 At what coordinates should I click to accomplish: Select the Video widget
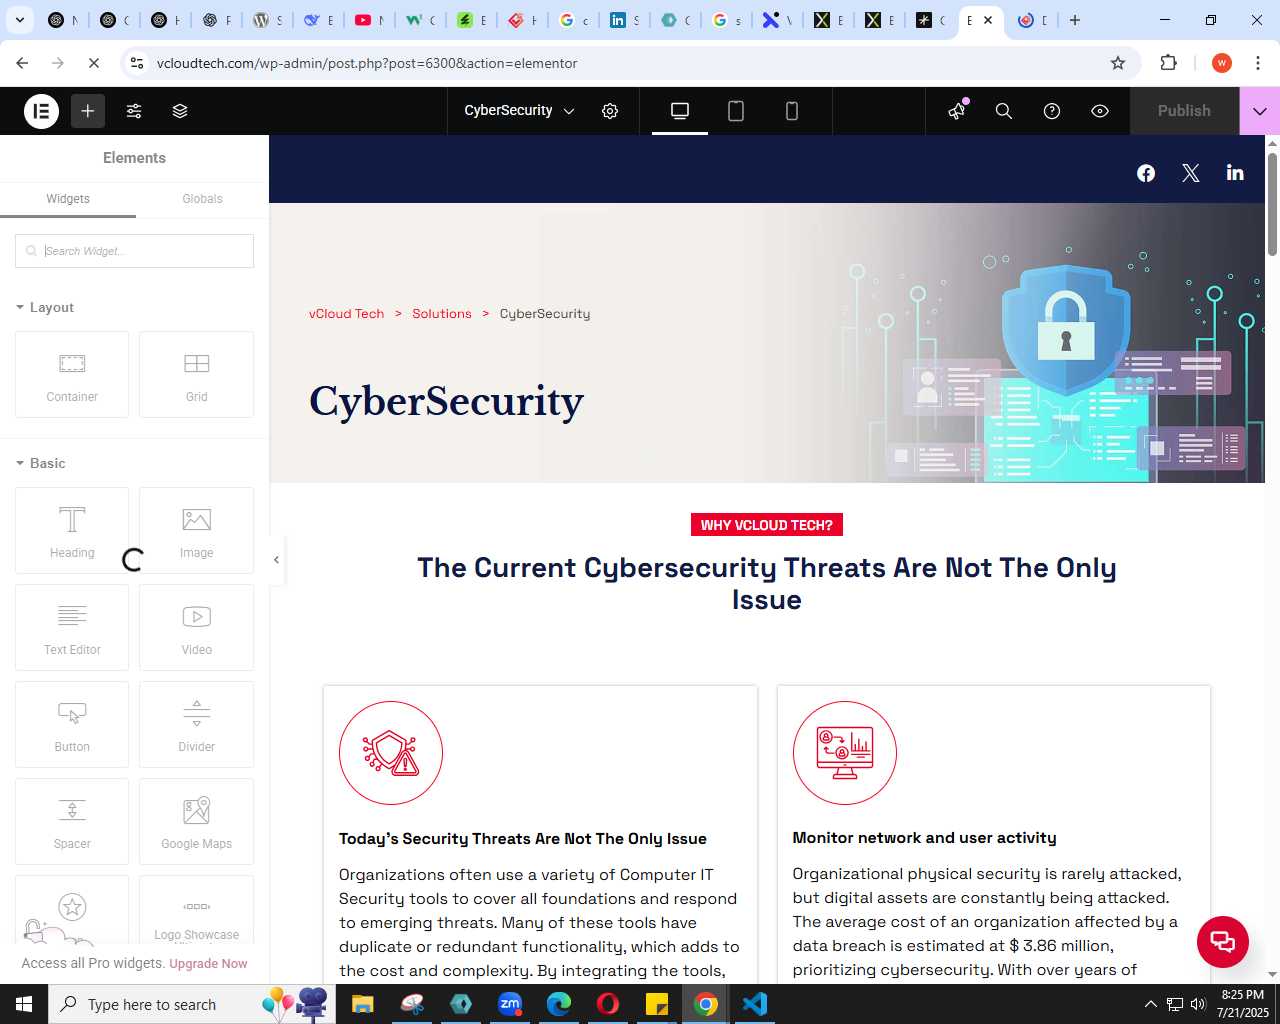coord(197,627)
